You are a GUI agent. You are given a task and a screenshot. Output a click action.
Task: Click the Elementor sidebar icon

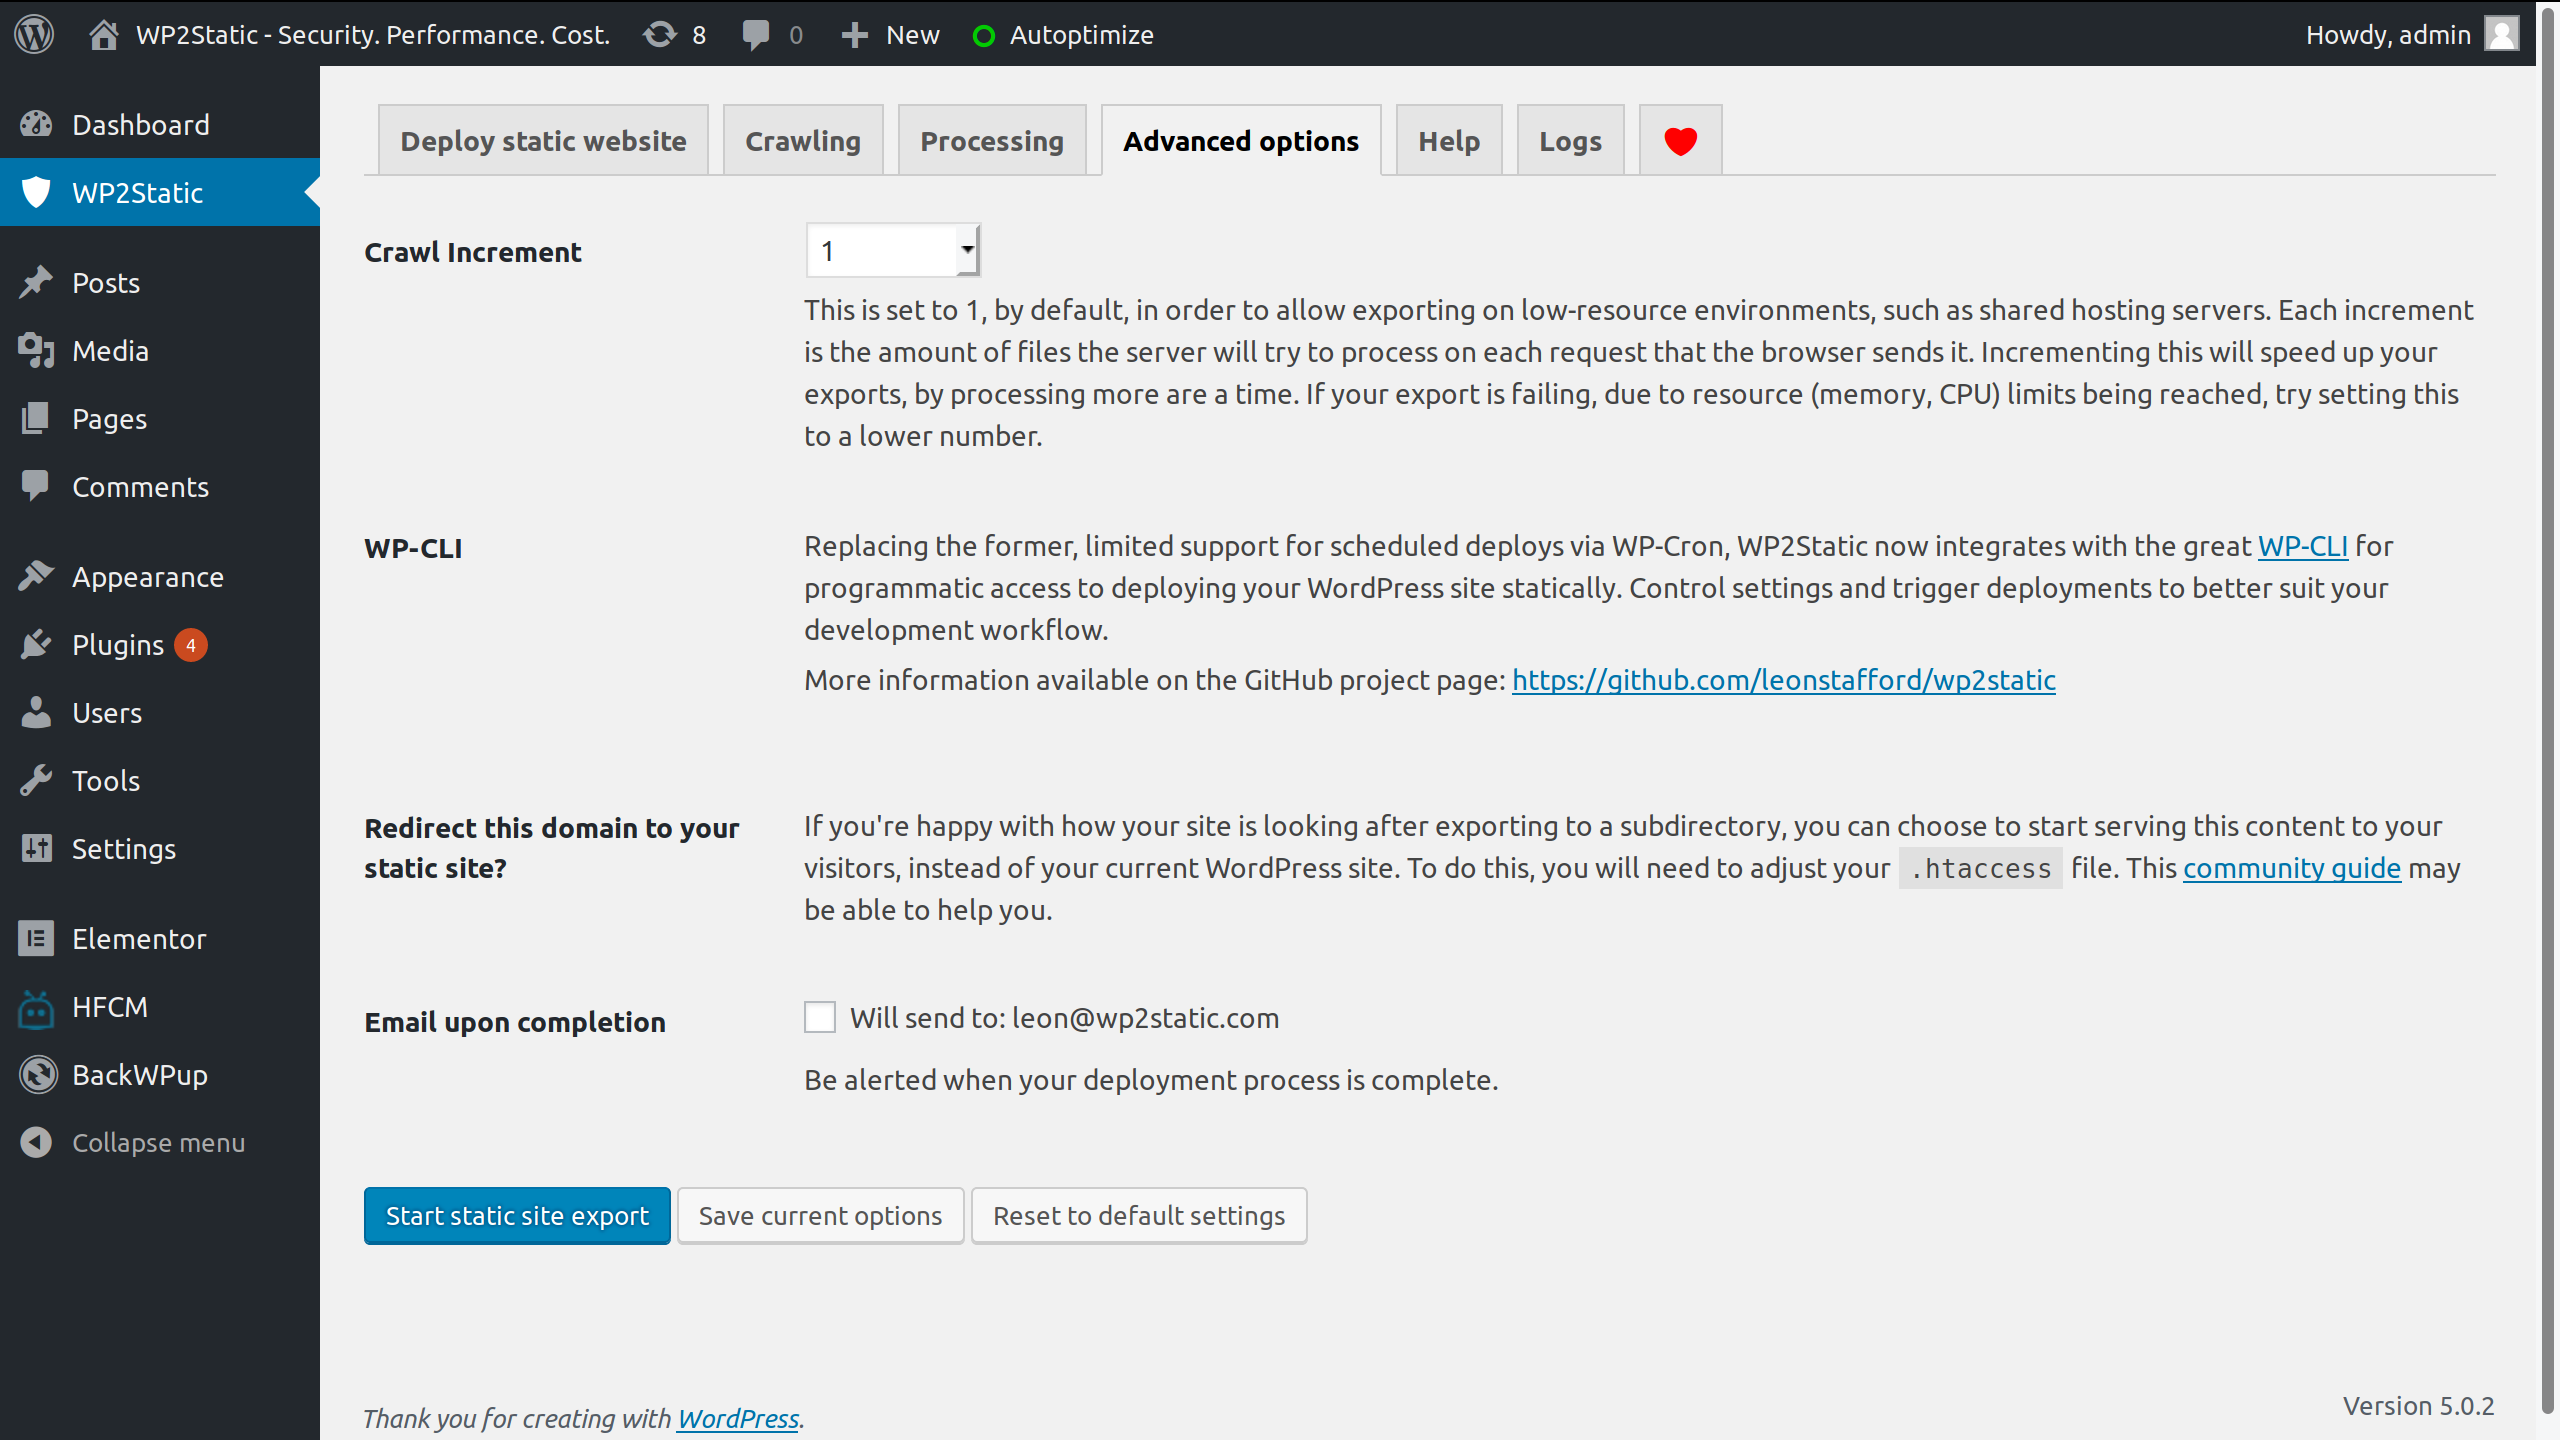tap(36, 939)
